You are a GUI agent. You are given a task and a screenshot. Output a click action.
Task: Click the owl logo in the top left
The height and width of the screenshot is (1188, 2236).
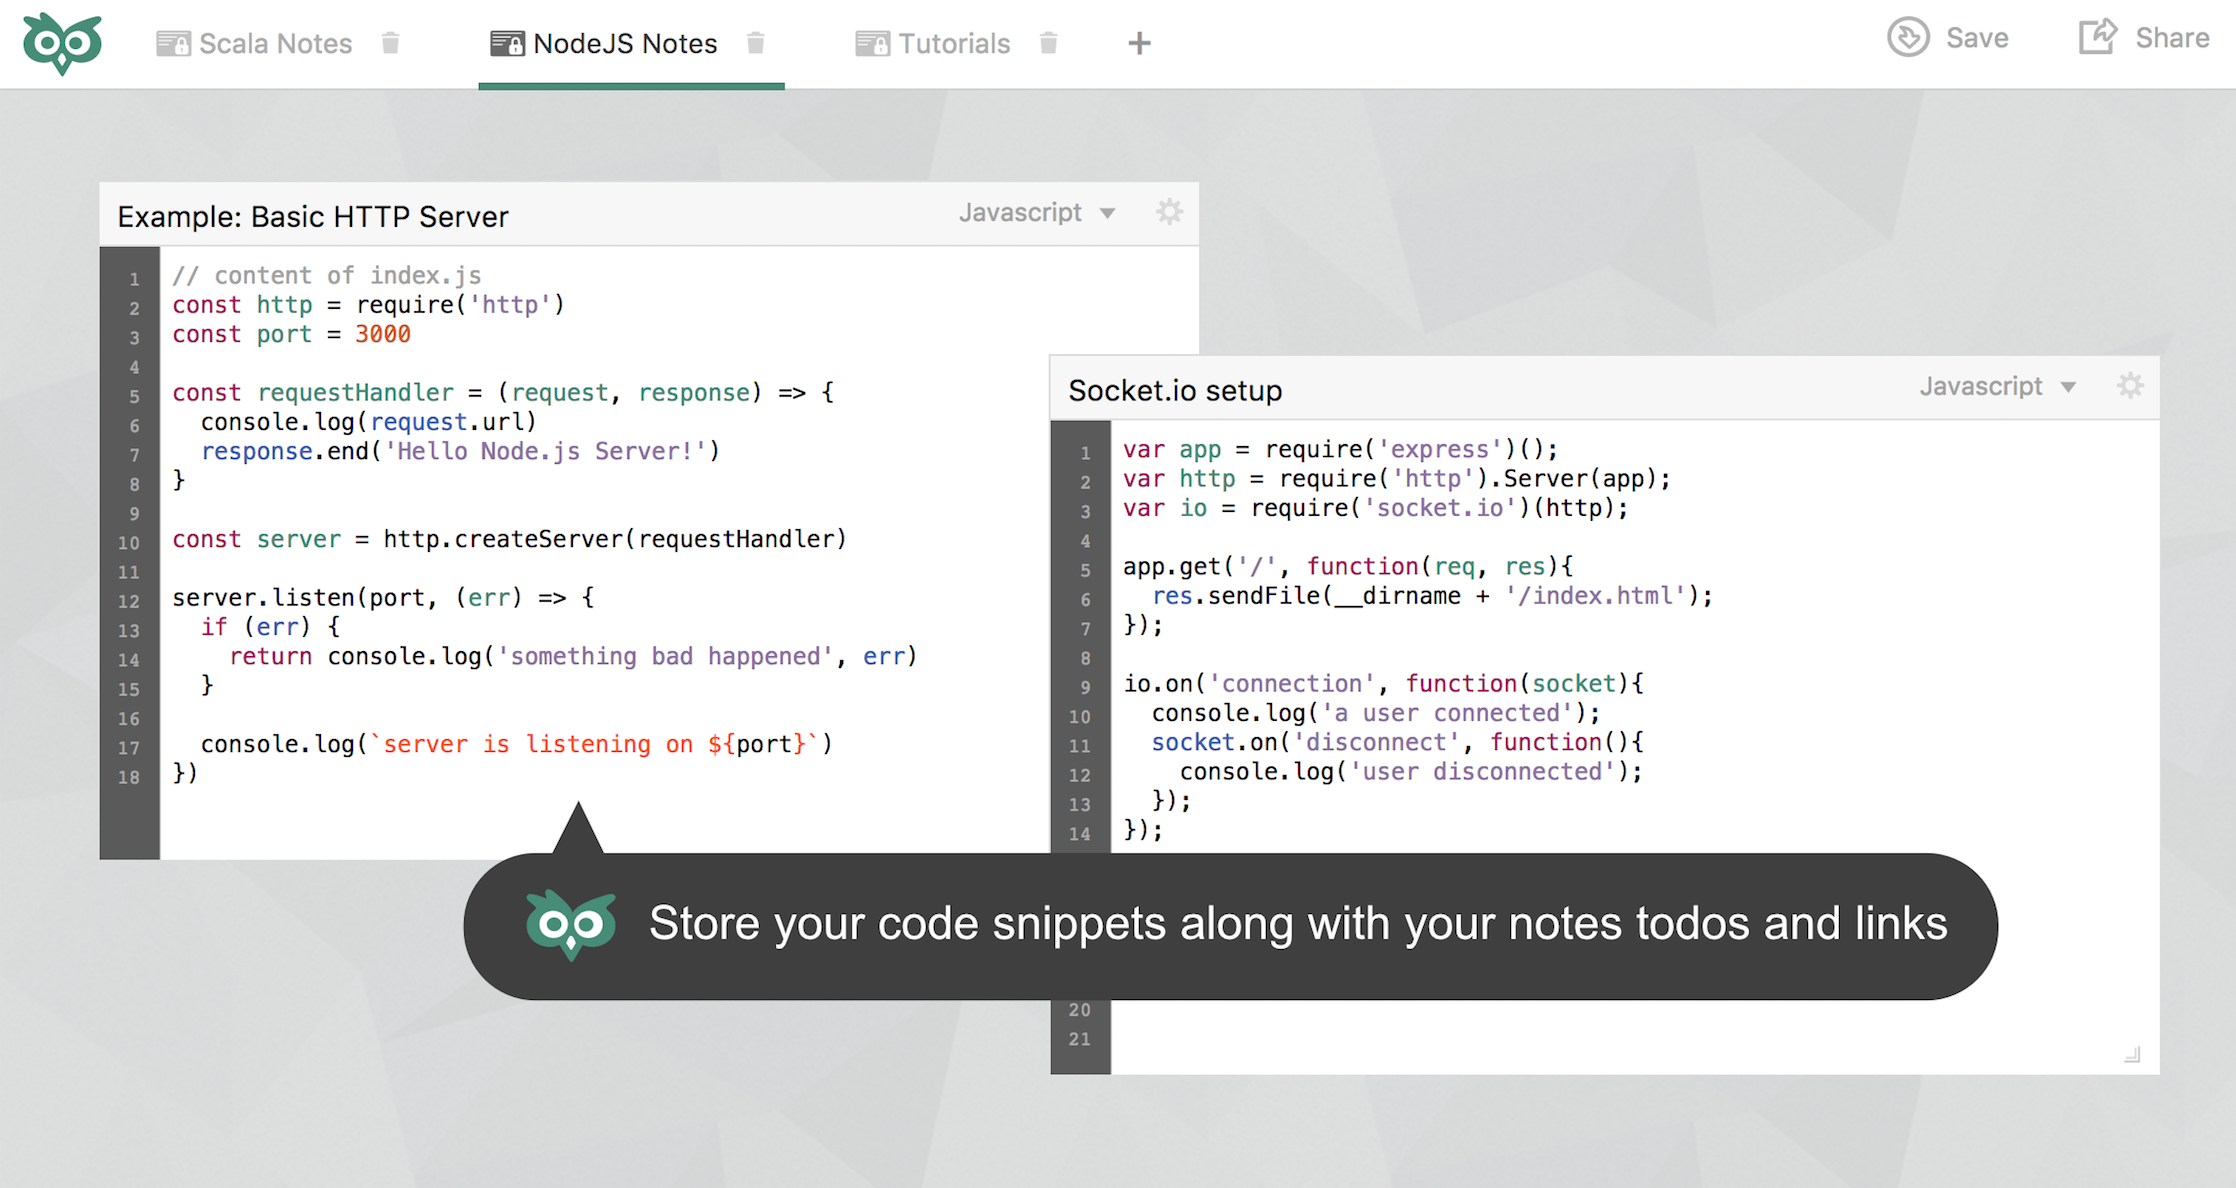click(x=60, y=42)
